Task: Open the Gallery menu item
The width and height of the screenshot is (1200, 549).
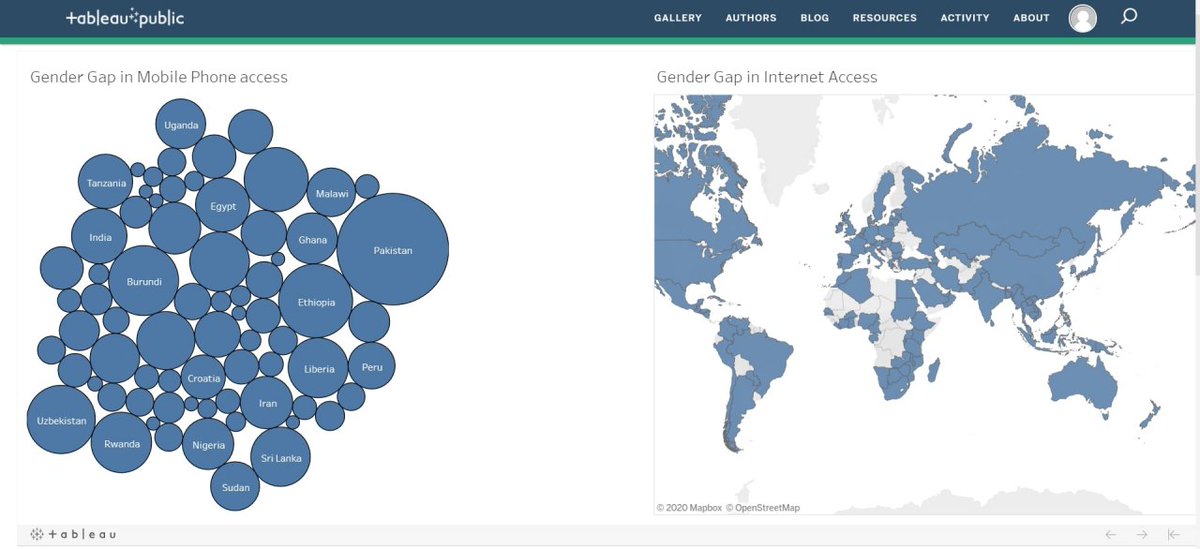Action: [x=678, y=18]
